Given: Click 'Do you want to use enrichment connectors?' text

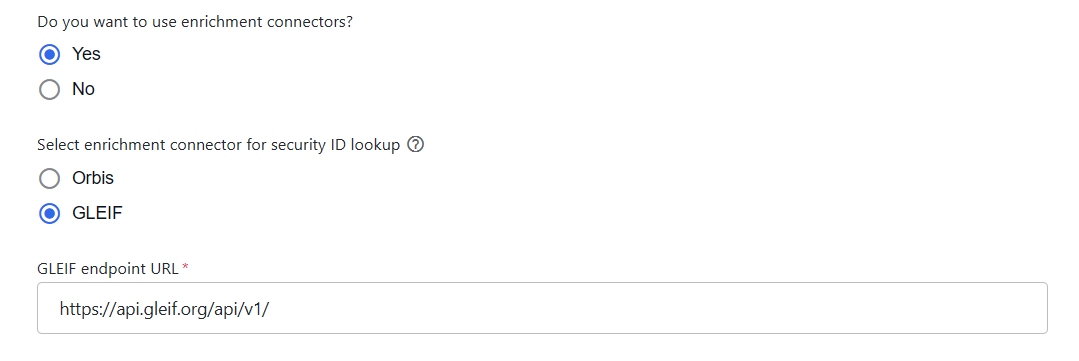Looking at the screenshot, I should (x=195, y=22).
